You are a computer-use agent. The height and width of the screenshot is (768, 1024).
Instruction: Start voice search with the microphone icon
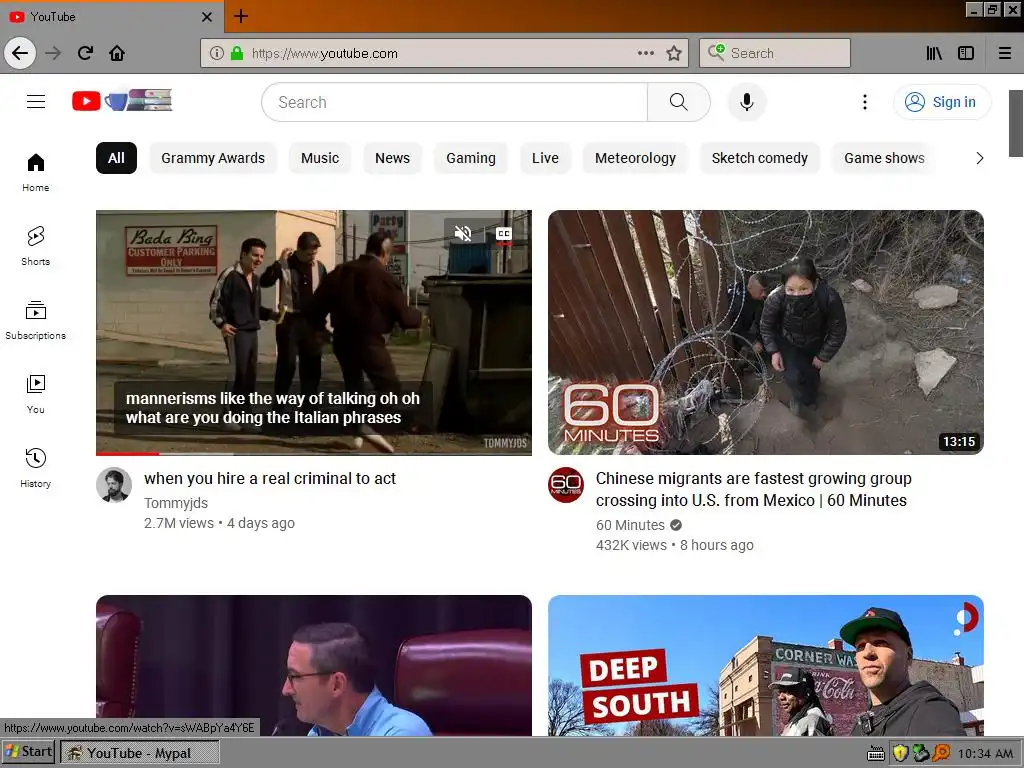(x=746, y=102)
